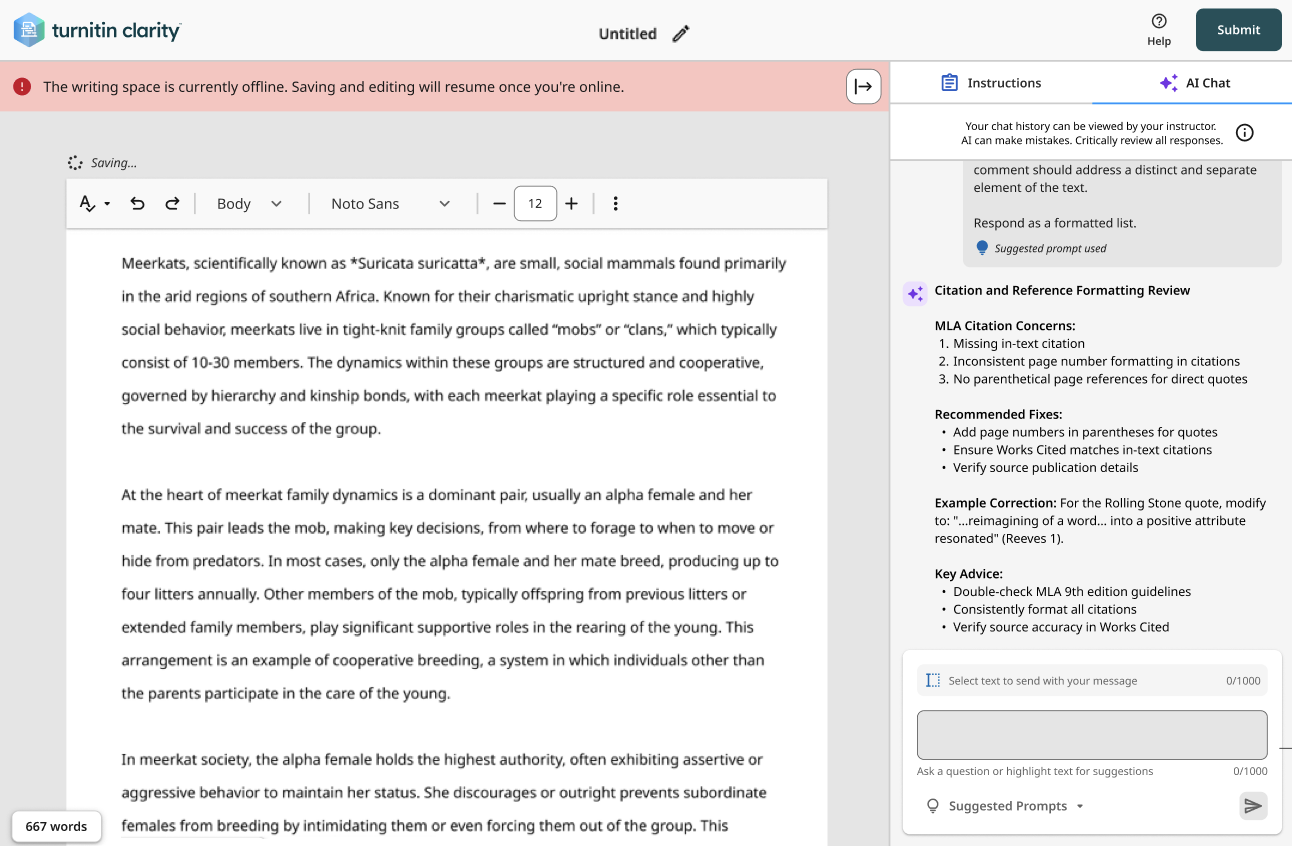The height and width of the screenshot is (846, 1293).
Task: Click the paragraph beginning 'At the heart'
Action: [x=450, y=594]
